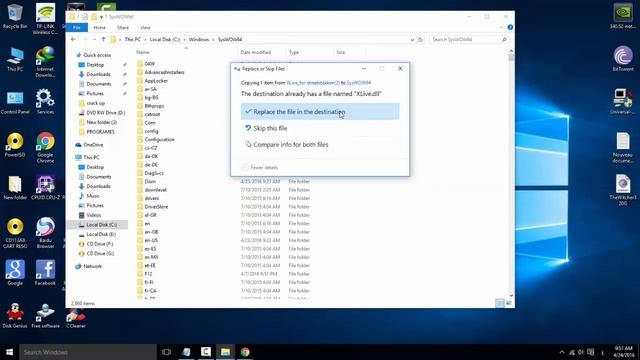This screenshot has width=640, height=360.
Task: Click the Windows Start button
Action: [x=9, y=352]
